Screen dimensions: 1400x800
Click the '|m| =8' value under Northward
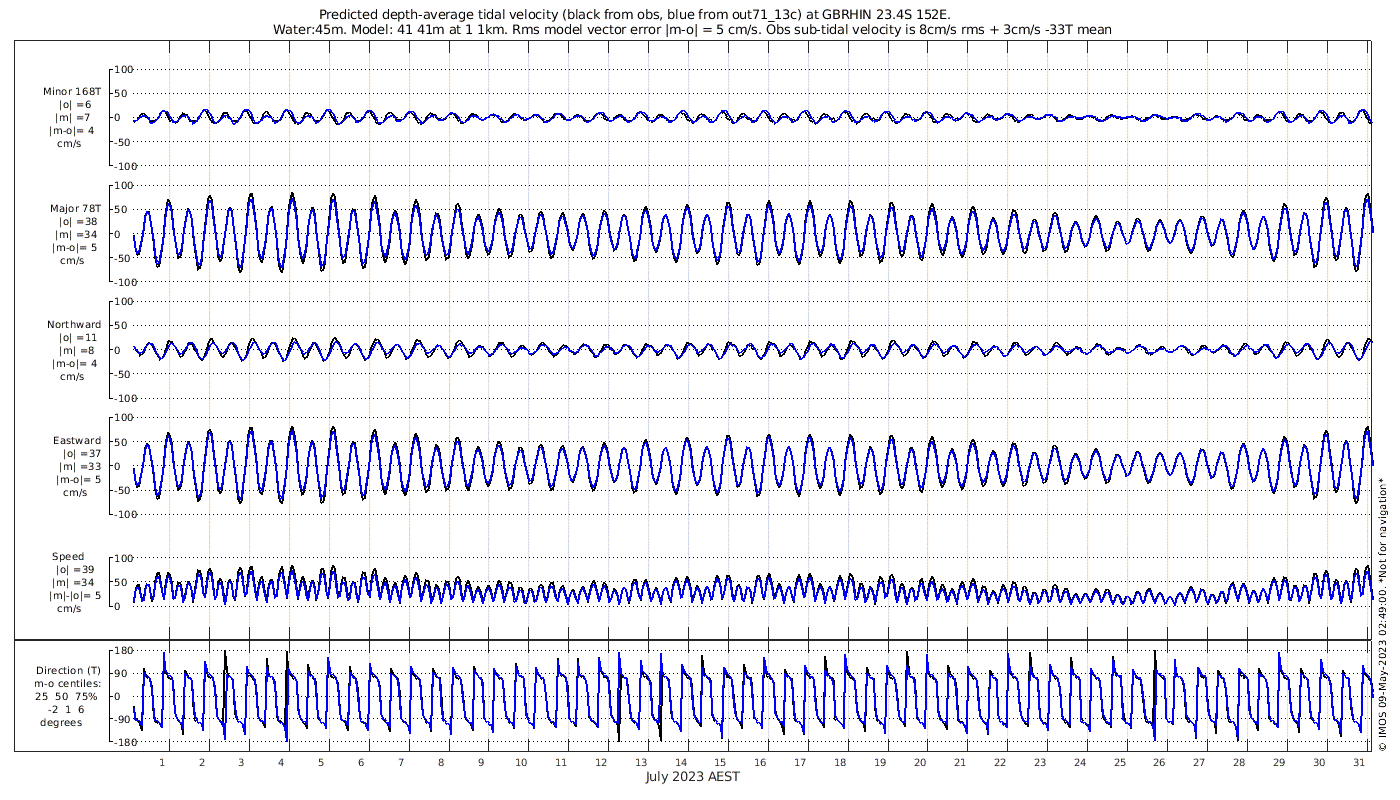[x=76, y=351]
